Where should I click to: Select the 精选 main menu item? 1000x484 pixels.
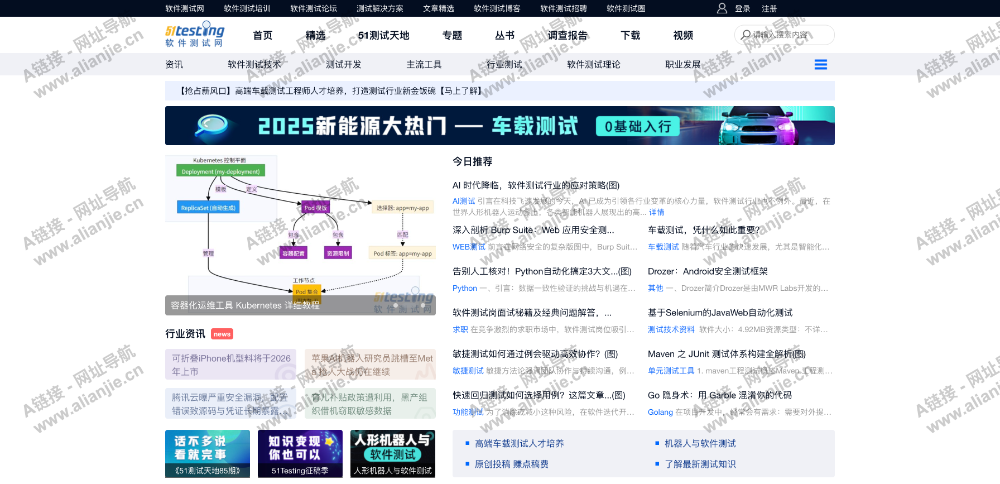click(x=315, y=36)
